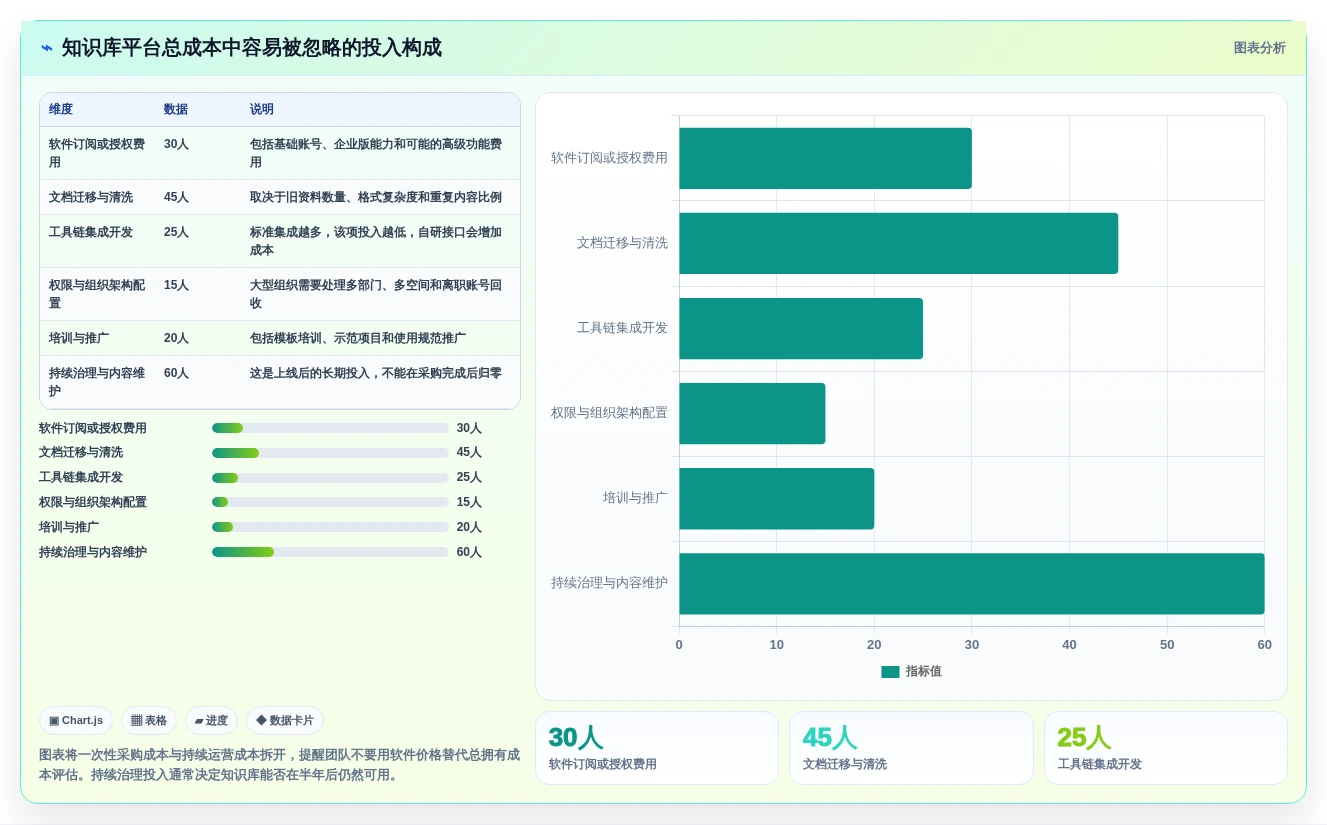Click the 工具链集成开发 progress bar
Image resolution: width=1327 pixels, height=825 pixels.
click(x=330, y=478)
